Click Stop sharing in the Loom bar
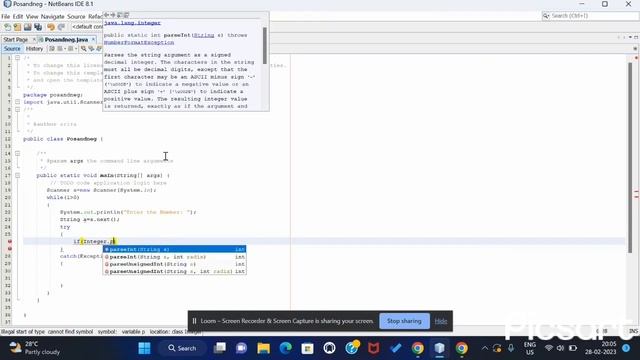640x360 pixels. click(404, 321)
